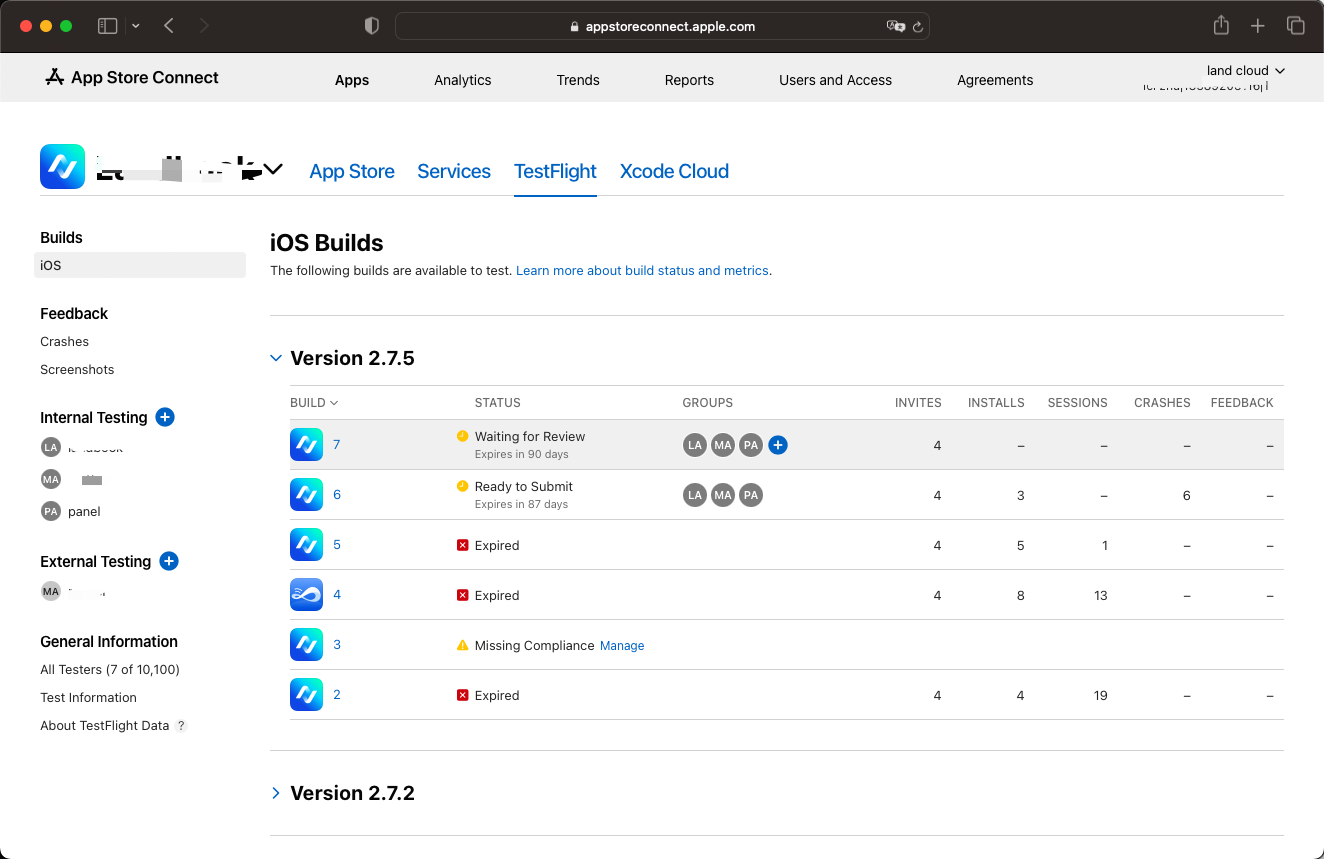The width and height of the screenshot is (1324, 859).
Task: Sort by BUILD column header
Action: coord(314,403)
